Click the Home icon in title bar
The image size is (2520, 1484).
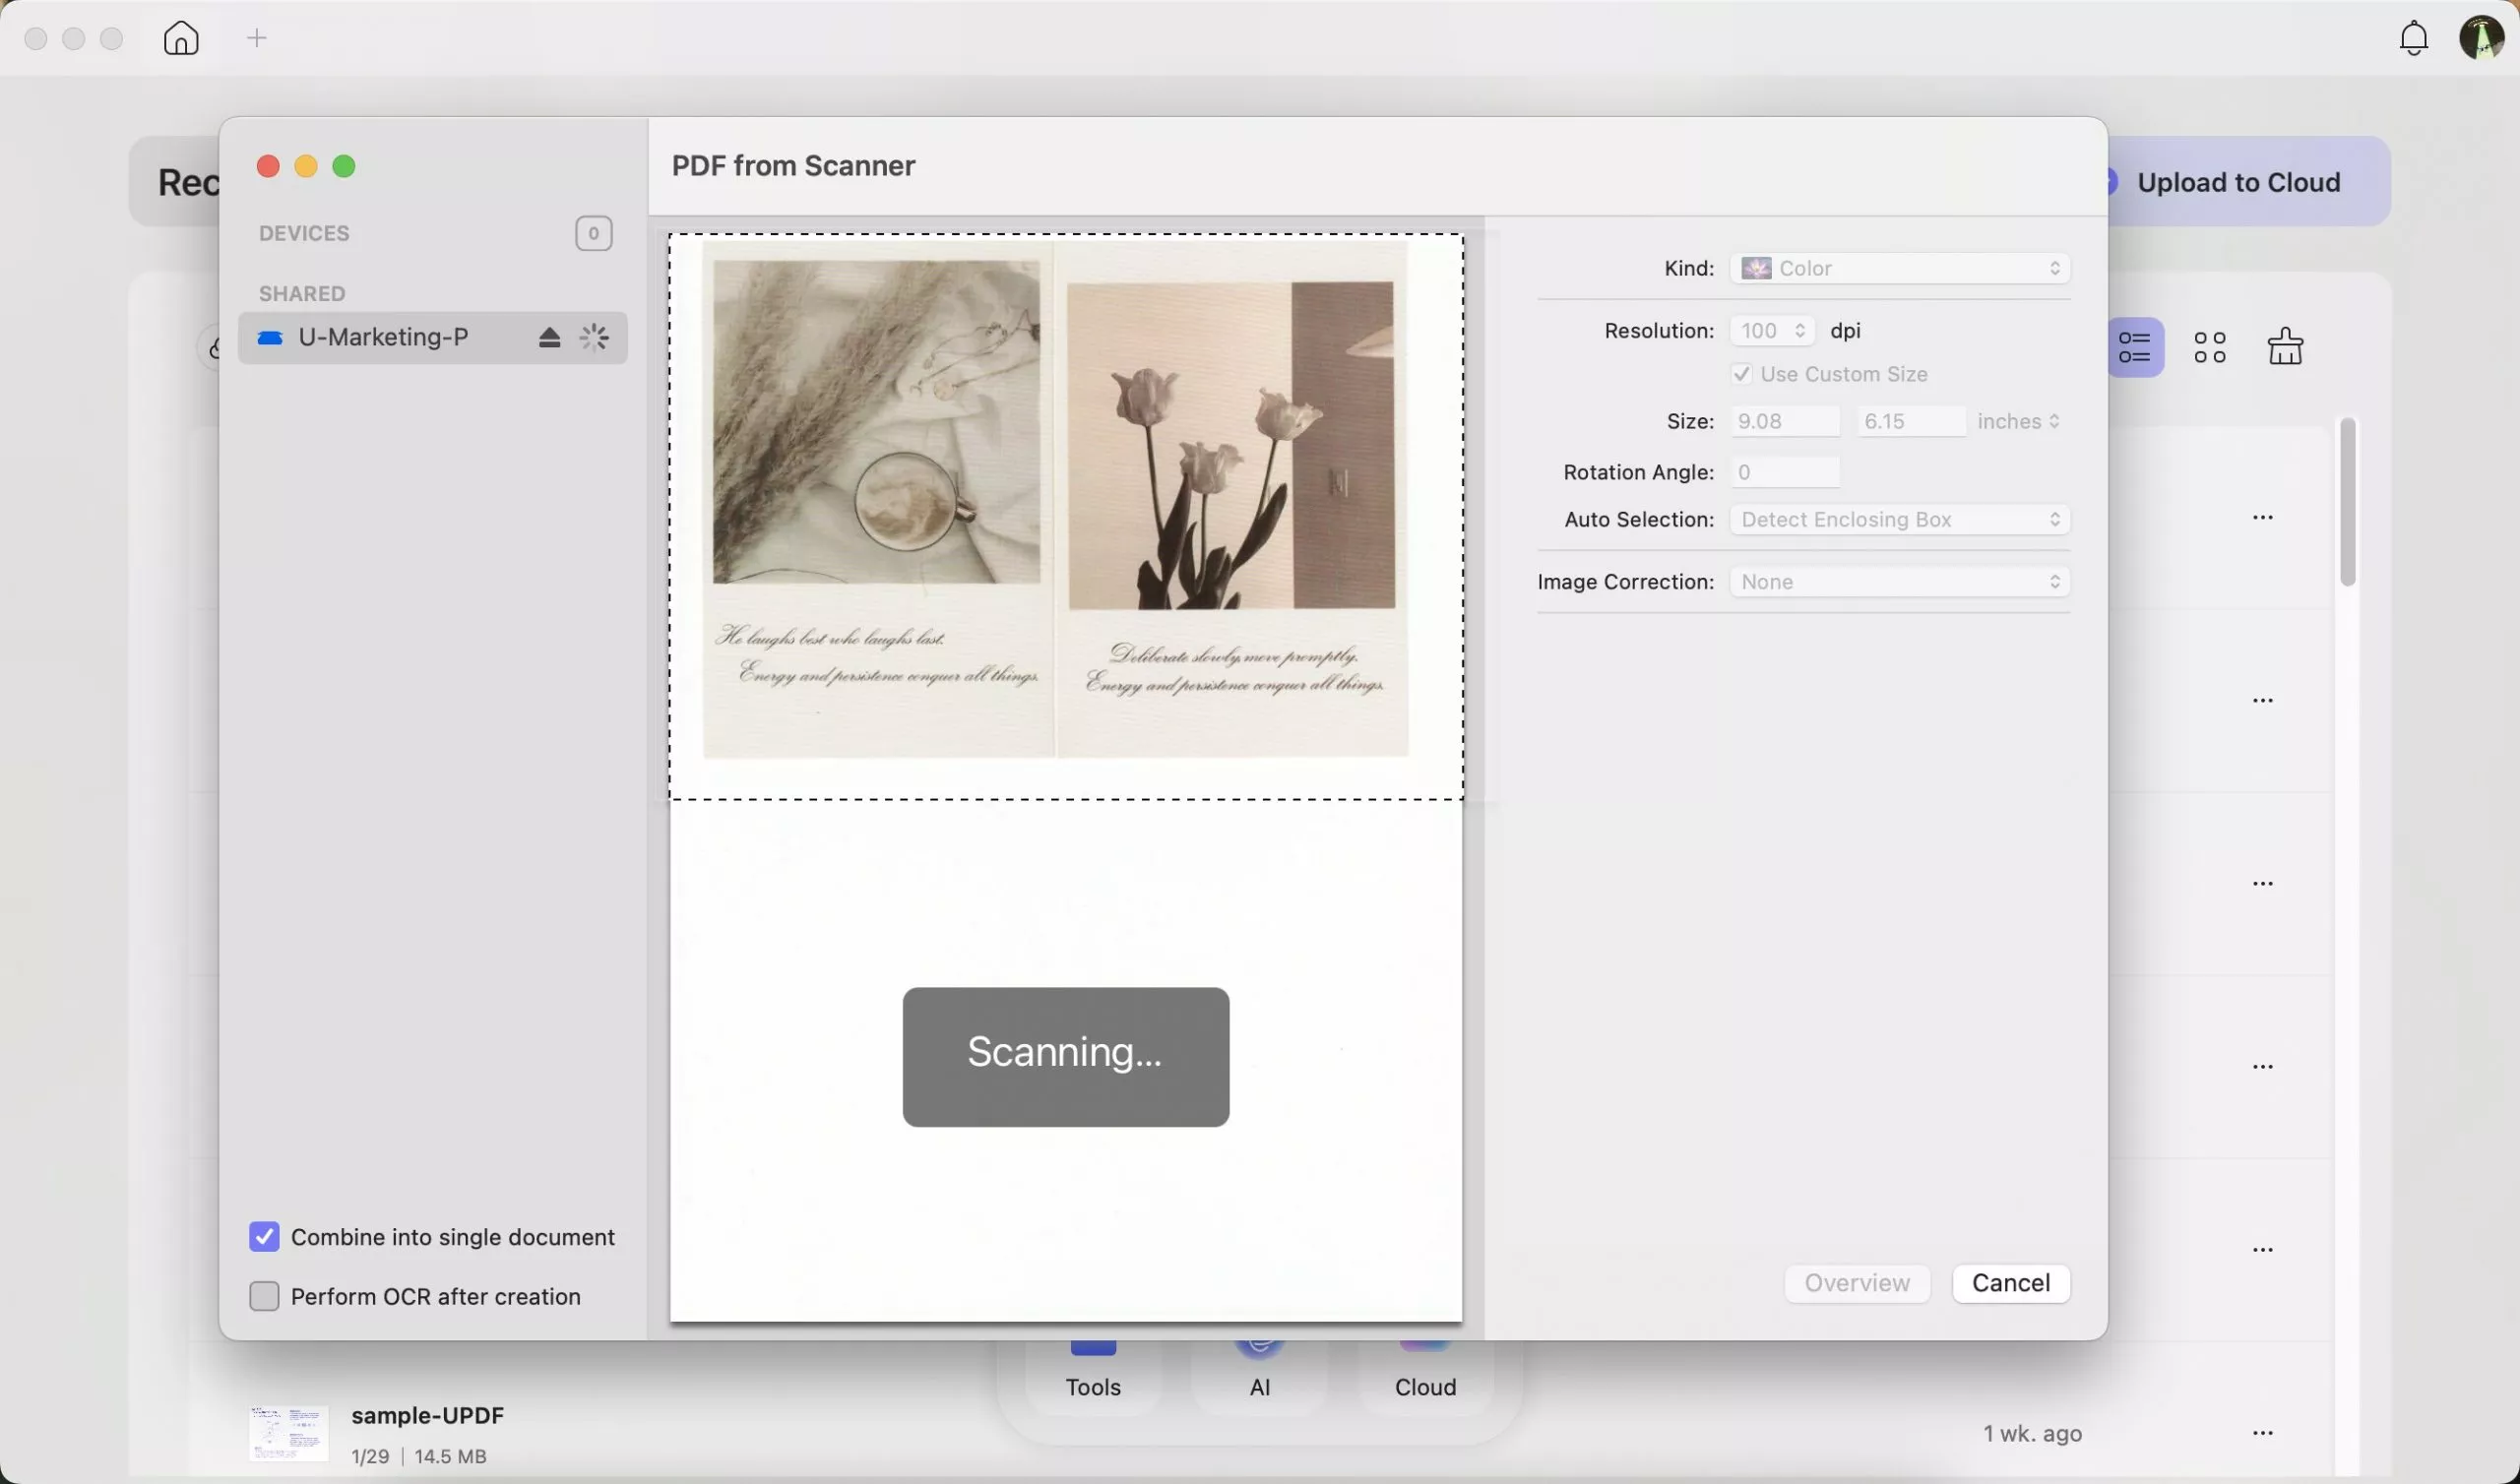(x=181, y=38)
